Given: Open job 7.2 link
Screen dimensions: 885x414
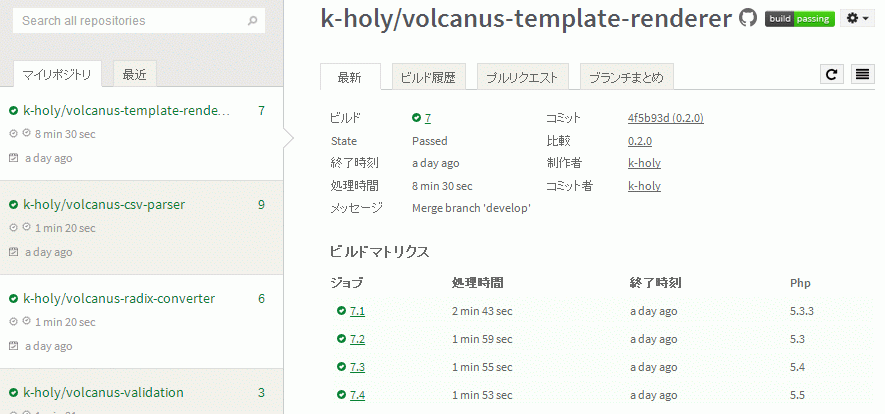Looking at the screenshot, I should coord(357,339).
